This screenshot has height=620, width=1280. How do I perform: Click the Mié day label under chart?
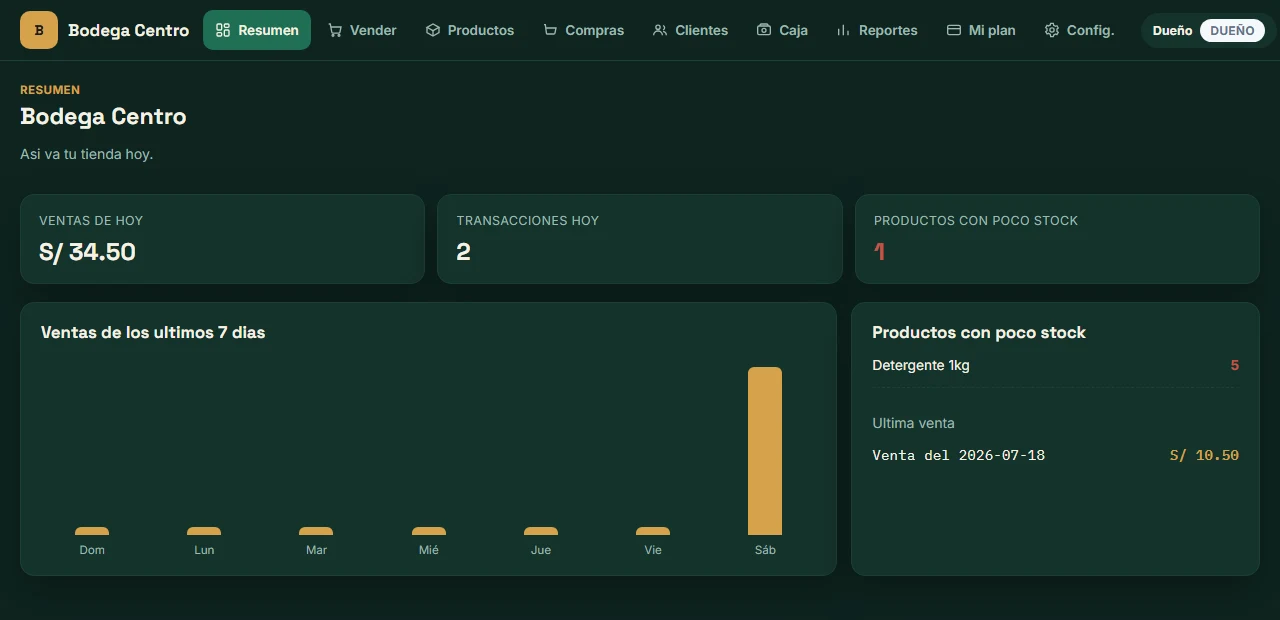click(x=429, y=550)
